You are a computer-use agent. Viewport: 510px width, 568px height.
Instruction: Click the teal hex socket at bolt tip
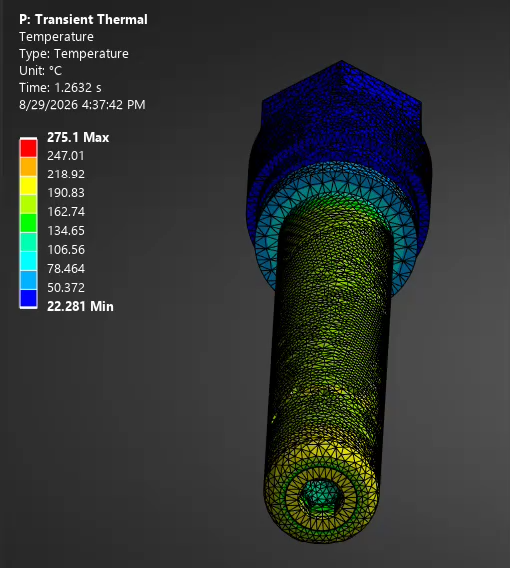click(321, 497)
